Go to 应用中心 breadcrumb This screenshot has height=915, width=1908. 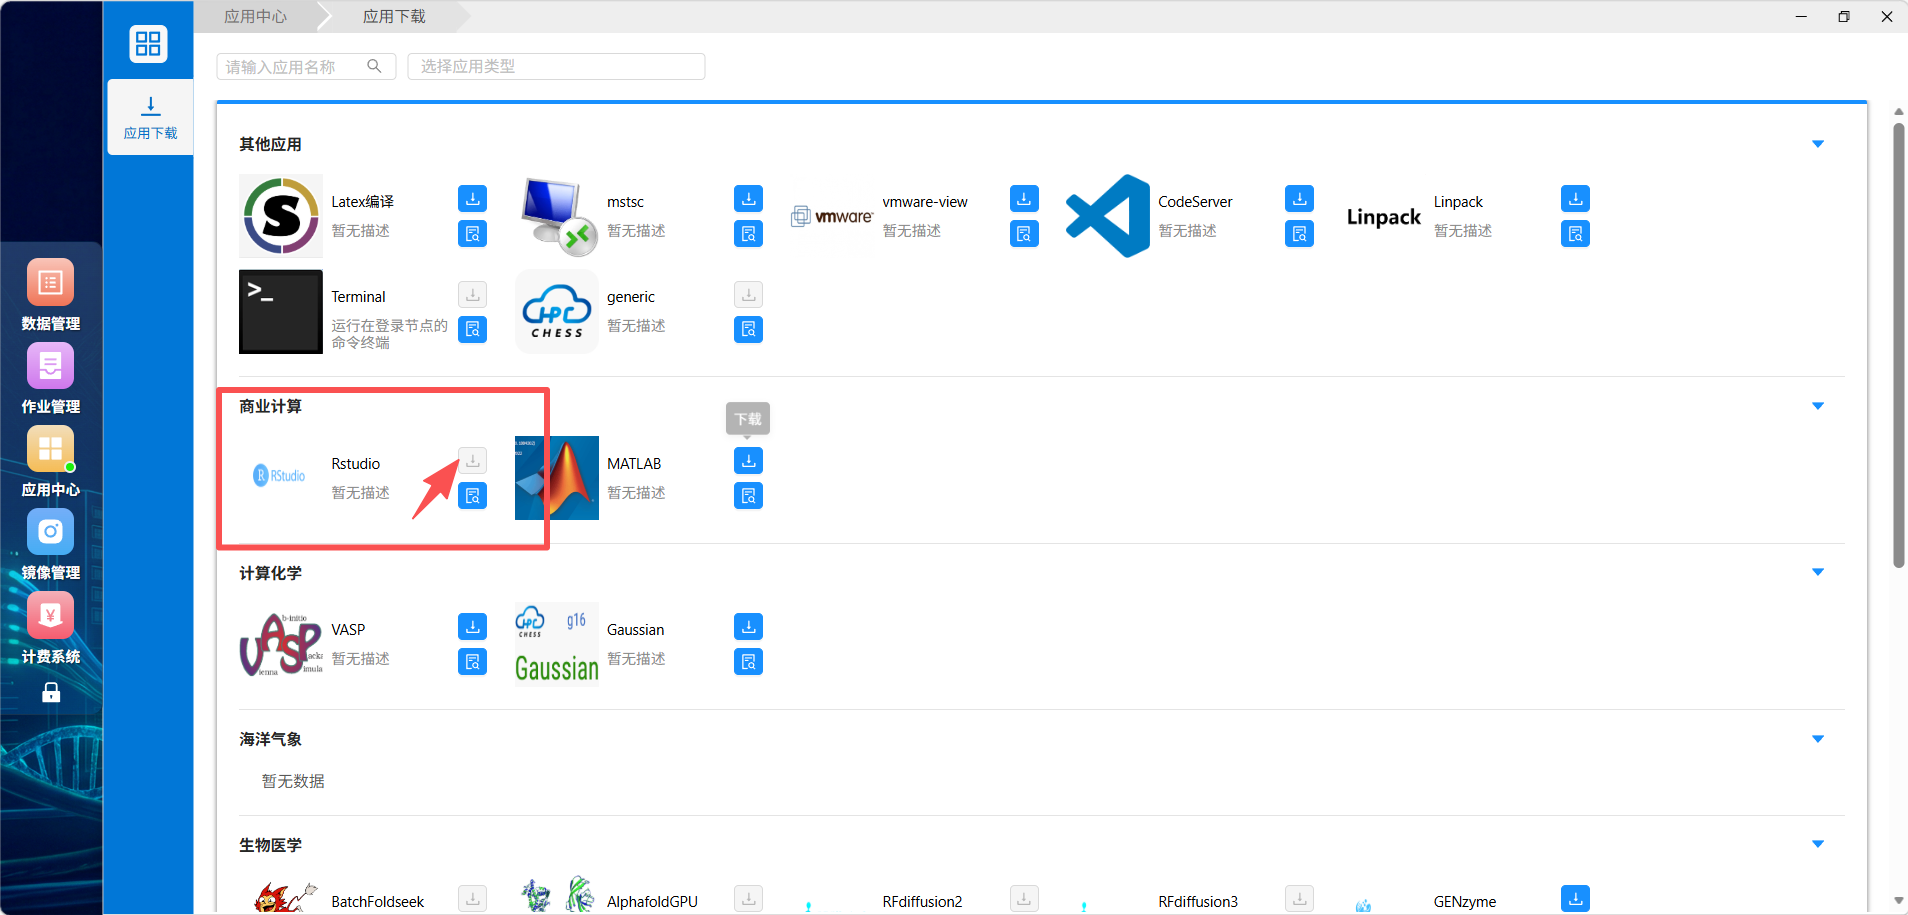pos(255,16)
